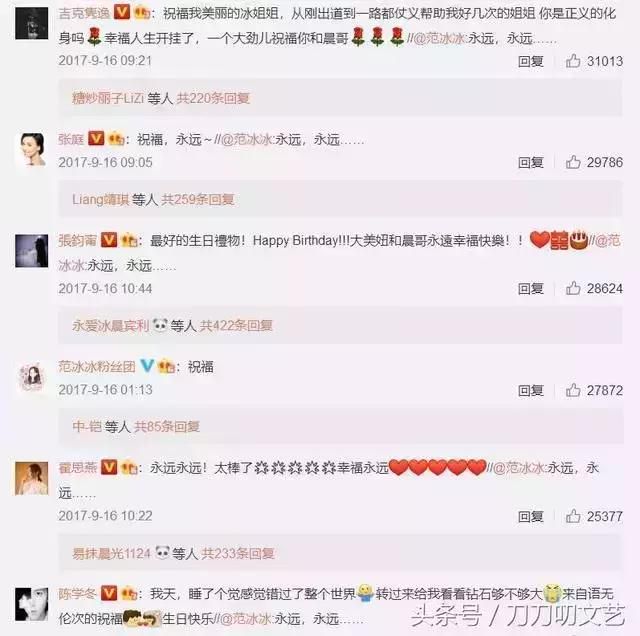Click the verified badge next to 陈学冬
640x636 pixels.
[109, 593]
